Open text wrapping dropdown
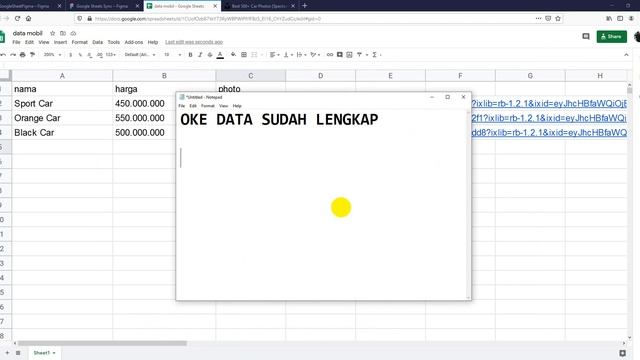This screenshot has height=360, width=640. 301,55
